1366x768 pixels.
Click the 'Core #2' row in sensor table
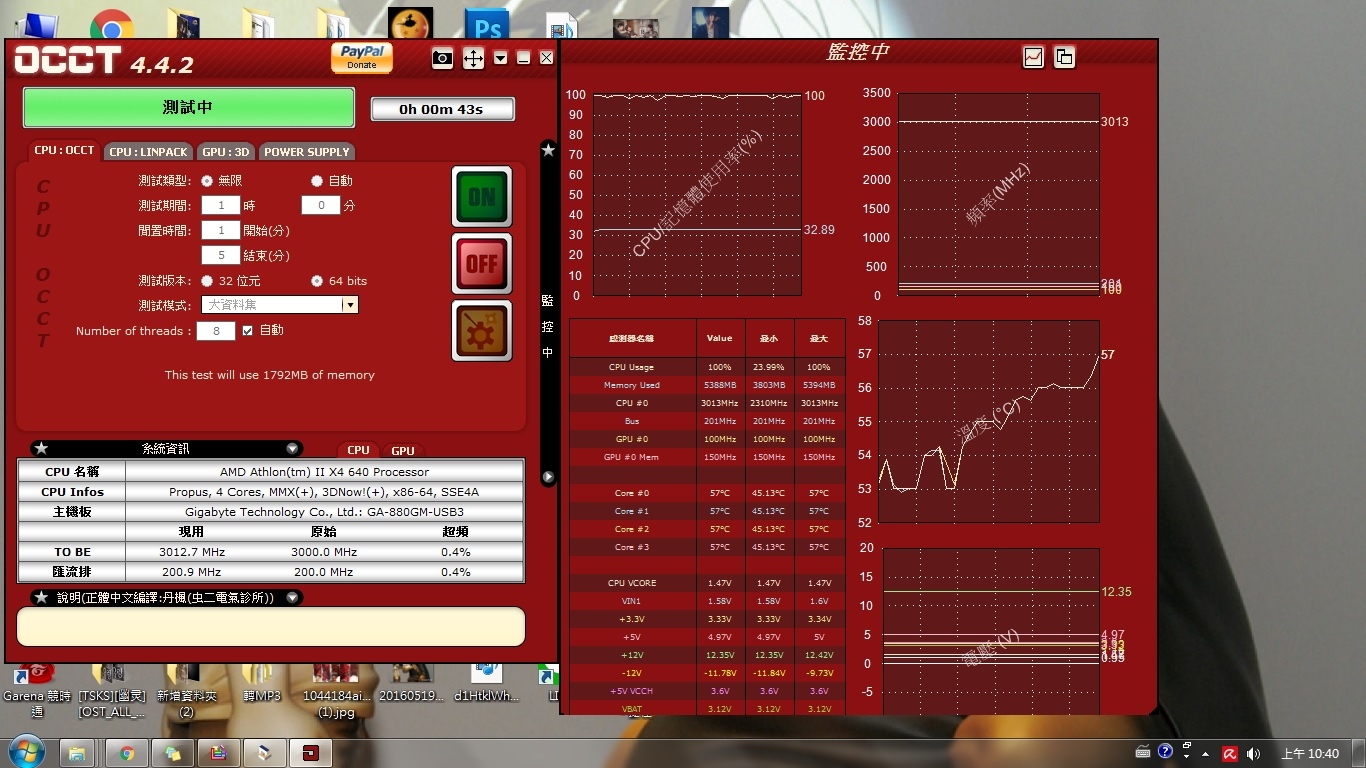click(707, 529)
